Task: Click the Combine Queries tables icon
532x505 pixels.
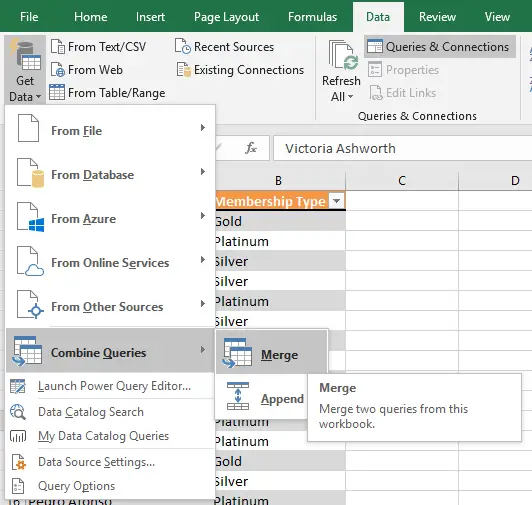Action: point(27,351)
